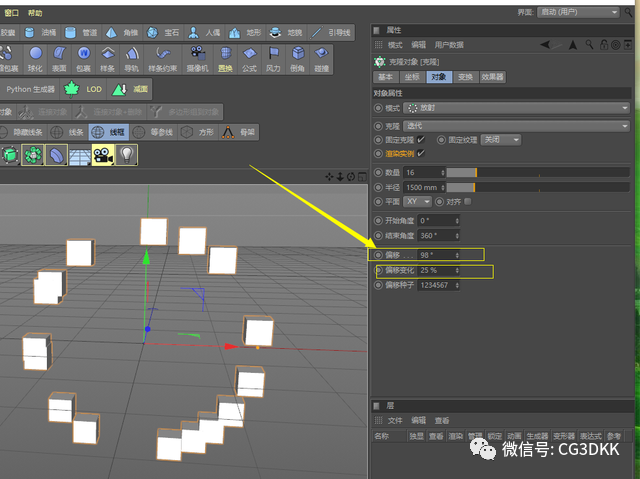Add a Gem (宝石) primitive object

point(163,33)
